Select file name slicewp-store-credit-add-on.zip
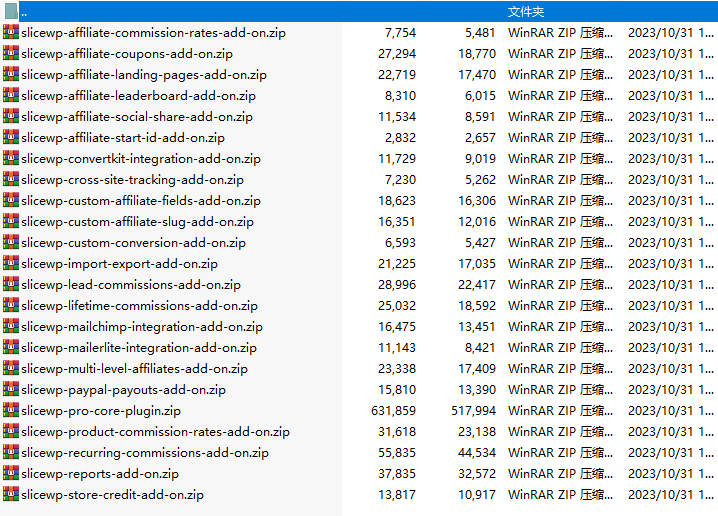718x516 pixels. pyautogui.click(x=112, y=495)
